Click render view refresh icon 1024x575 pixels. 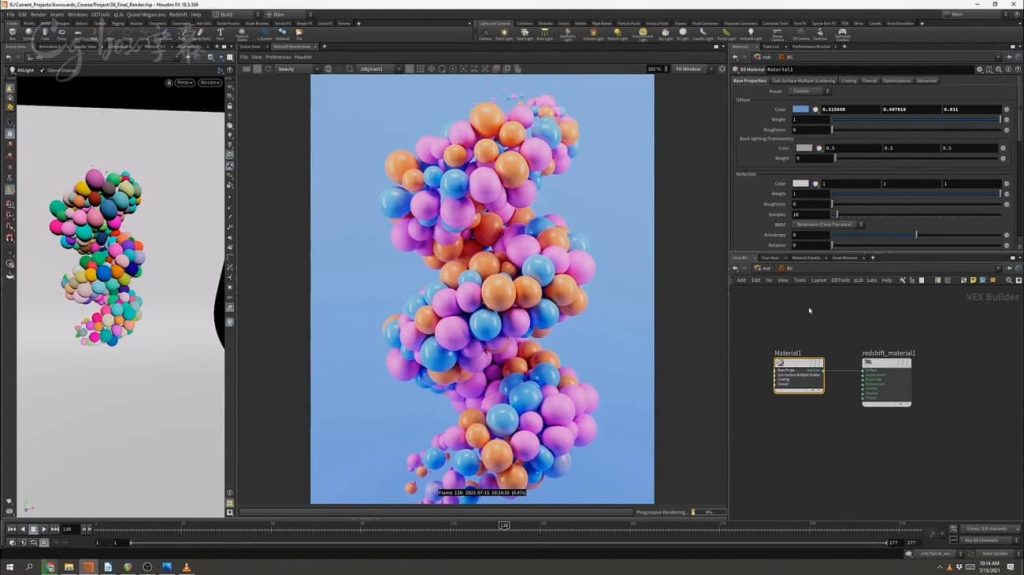[x=268, y=69]
